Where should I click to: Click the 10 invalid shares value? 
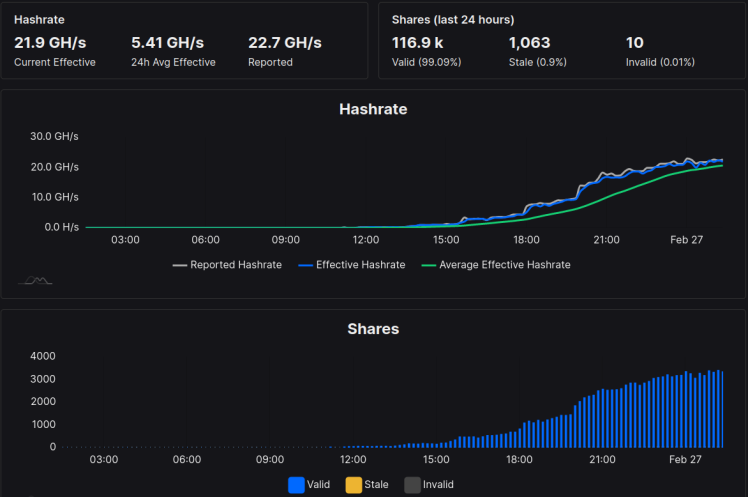634,43
